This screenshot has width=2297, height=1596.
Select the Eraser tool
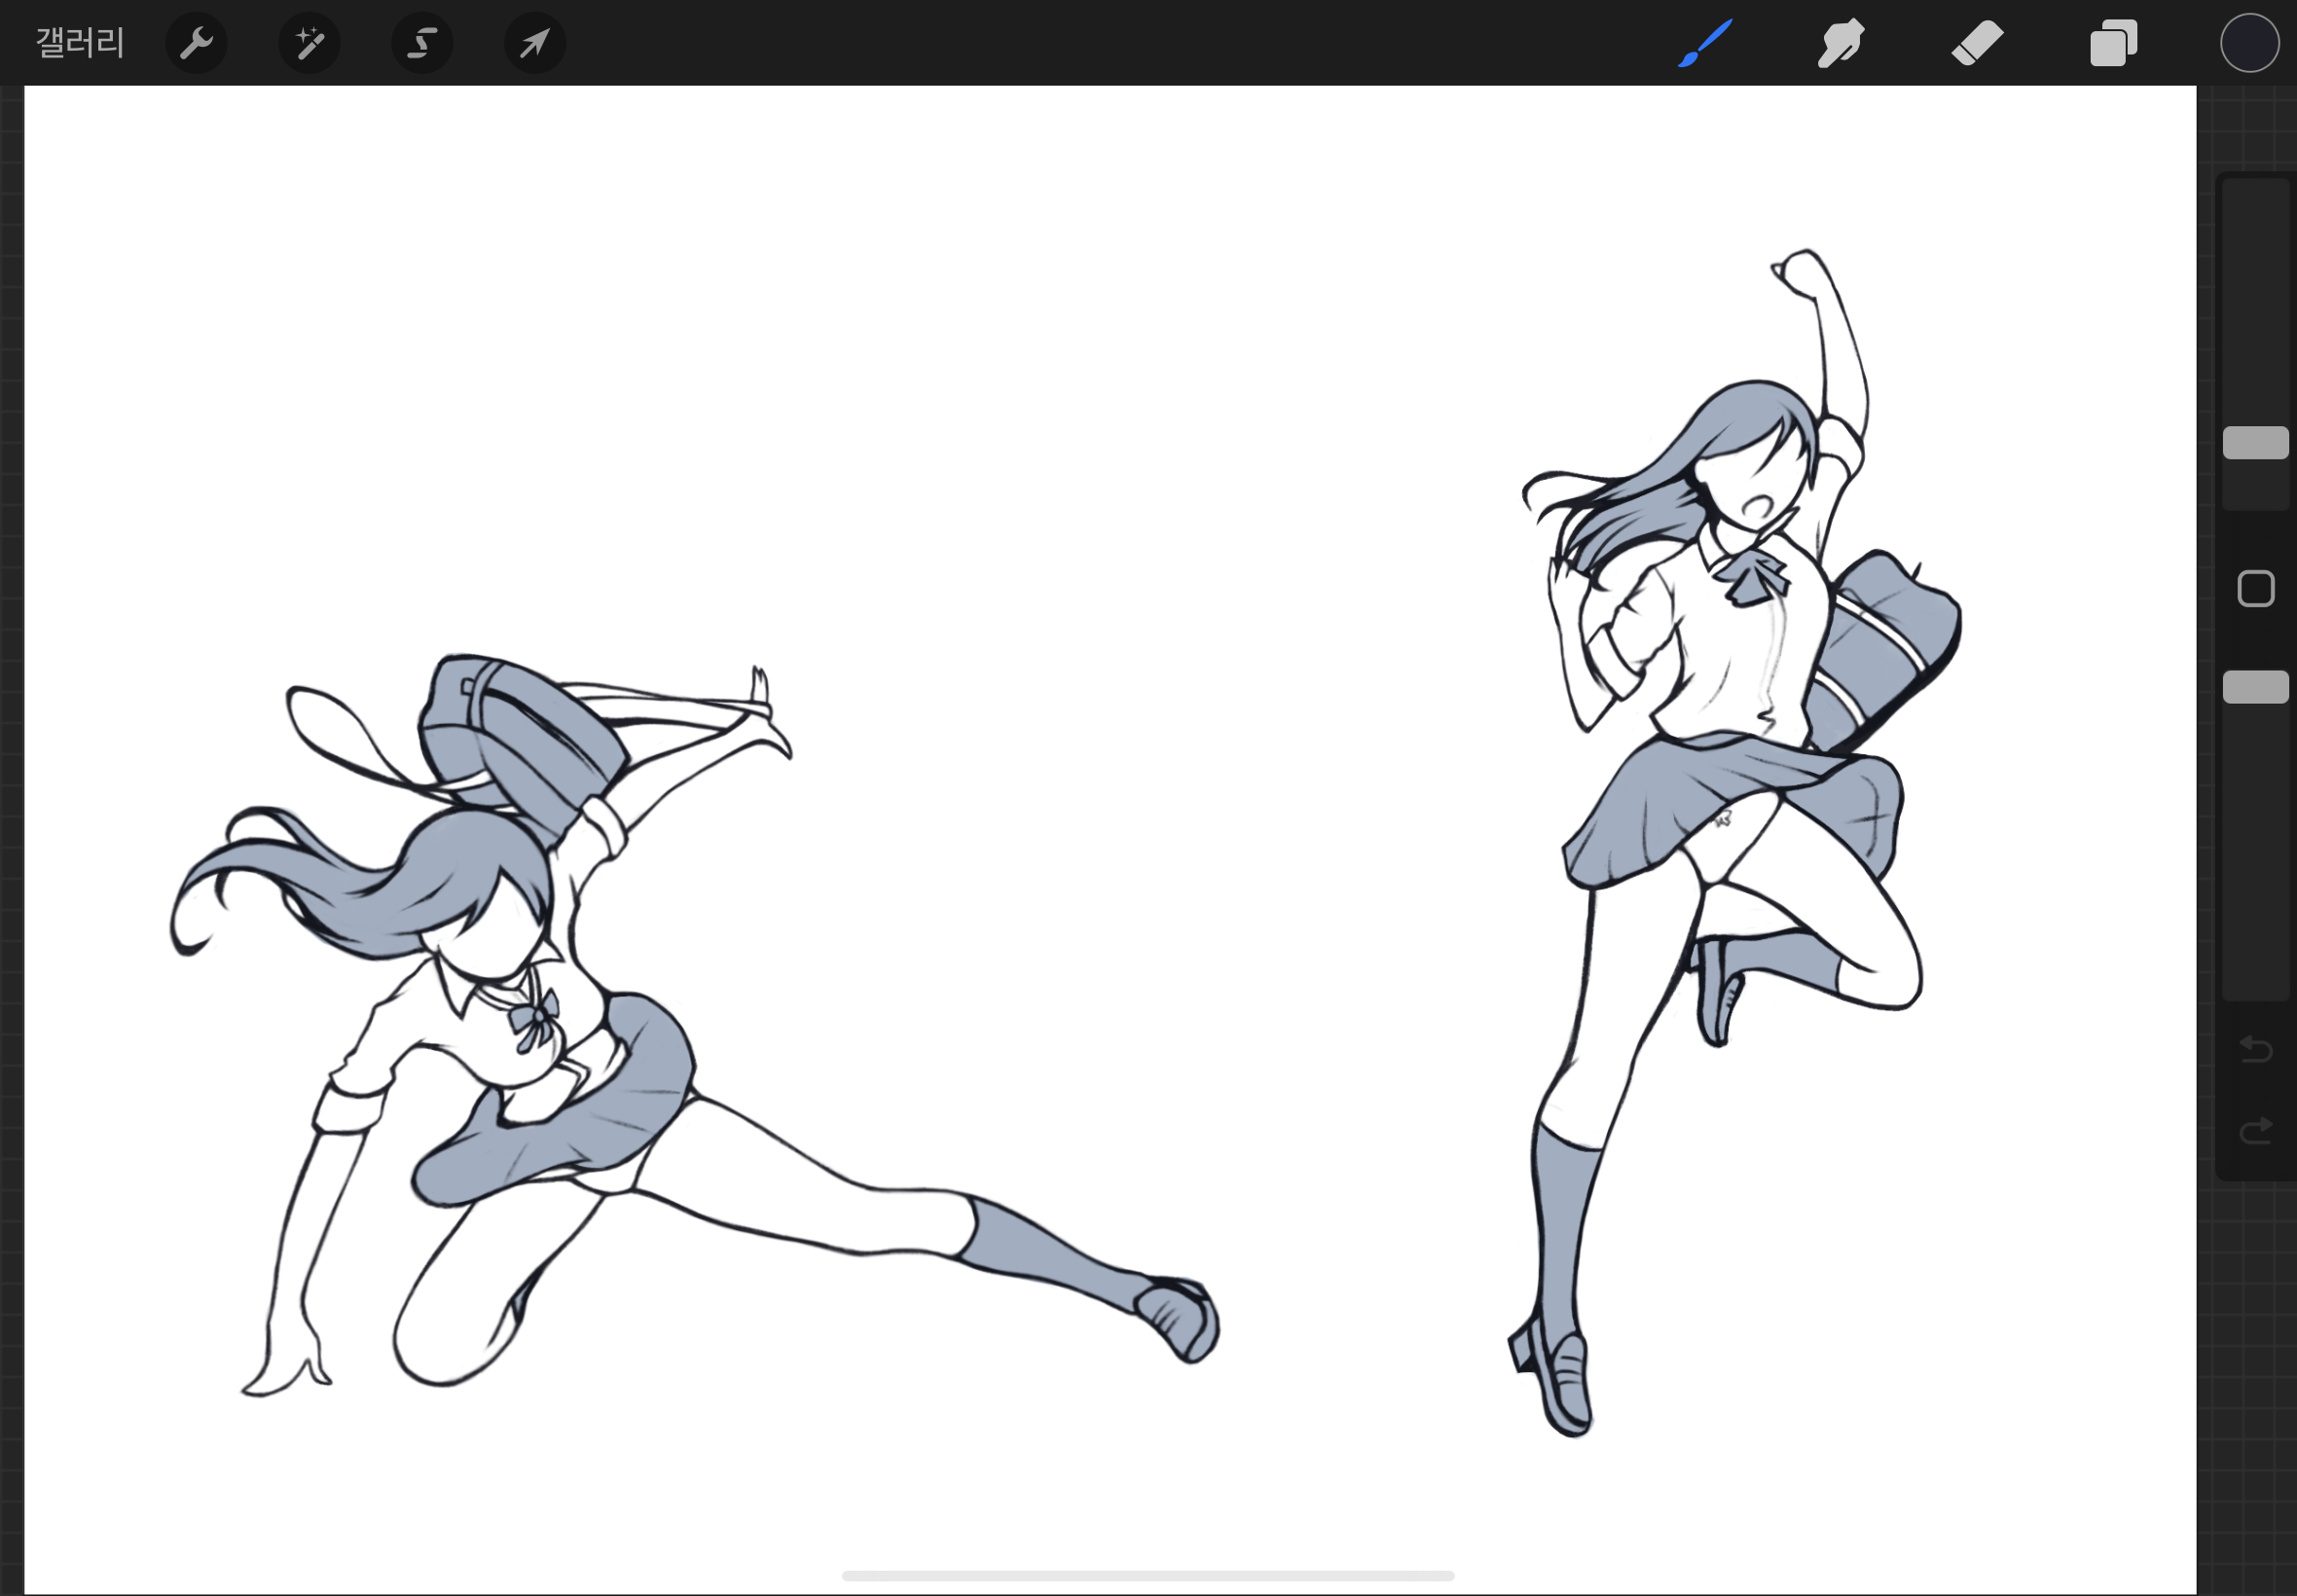[x=1977, y=43]
